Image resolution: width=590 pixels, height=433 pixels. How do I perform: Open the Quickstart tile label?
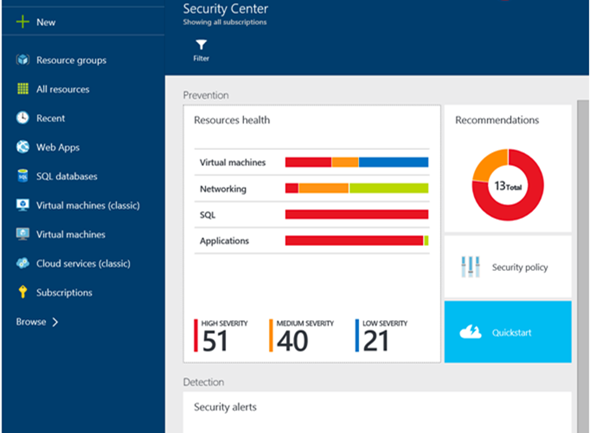point(512,333)
